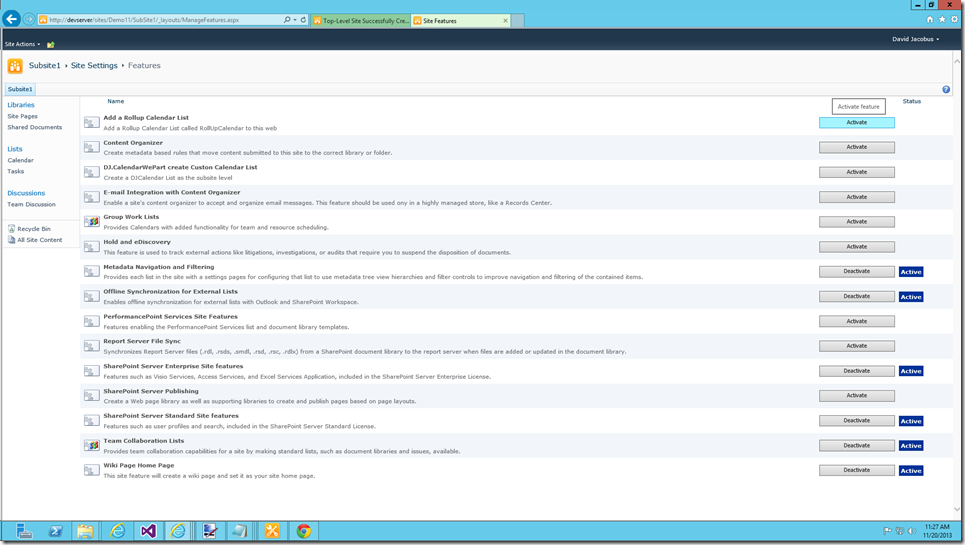The width and height of the screenshot is (965, 545).
Task: Close the Site Features browser tab
Action: pos(506,21)
